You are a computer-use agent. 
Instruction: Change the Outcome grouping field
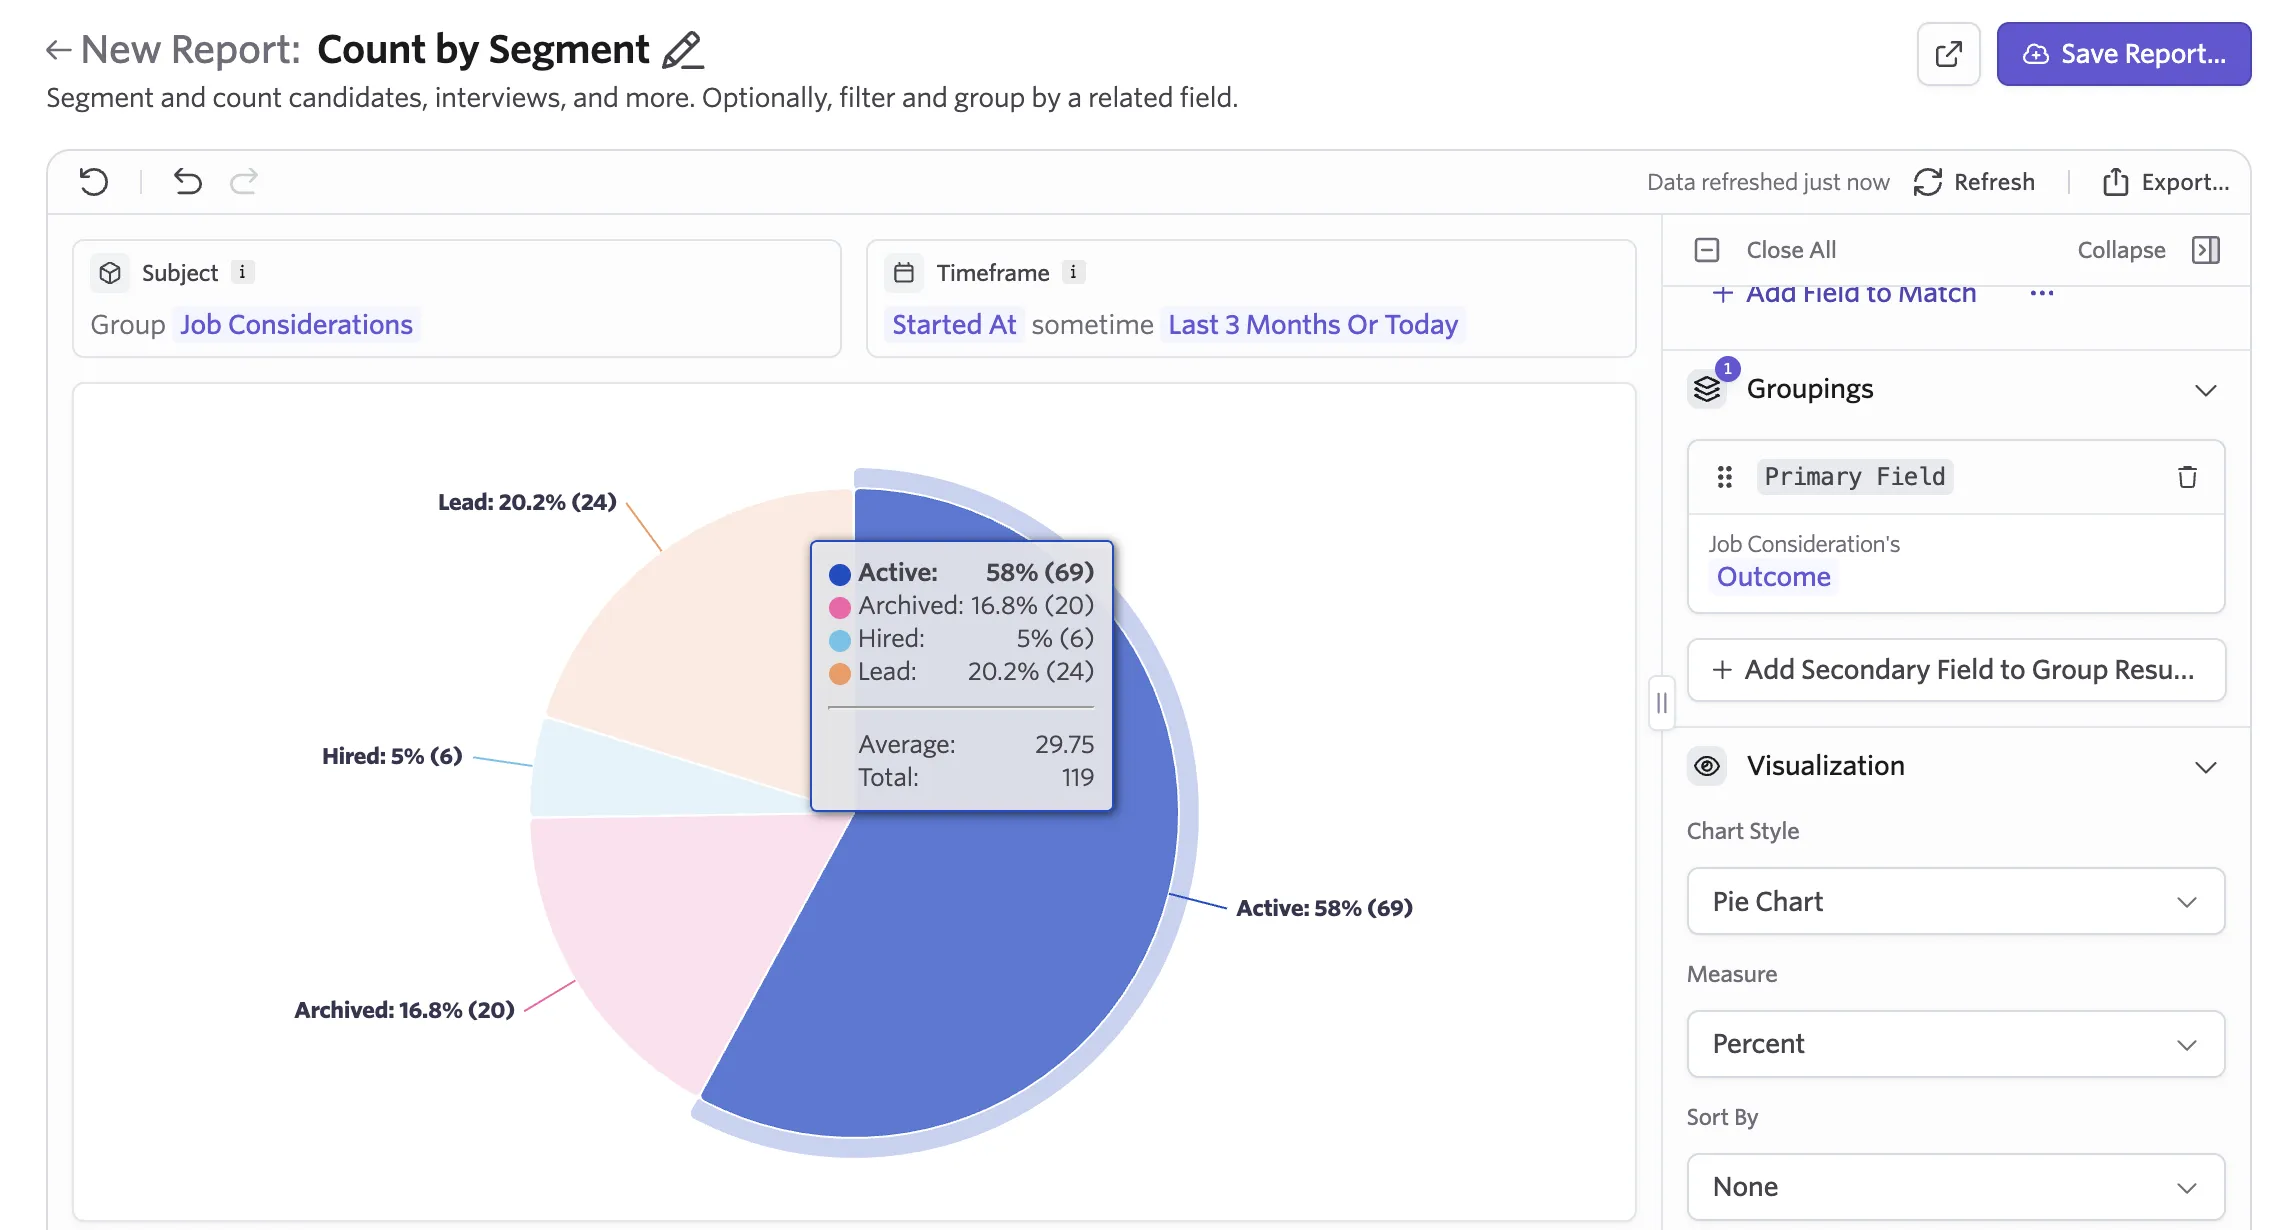point(1773,577)
